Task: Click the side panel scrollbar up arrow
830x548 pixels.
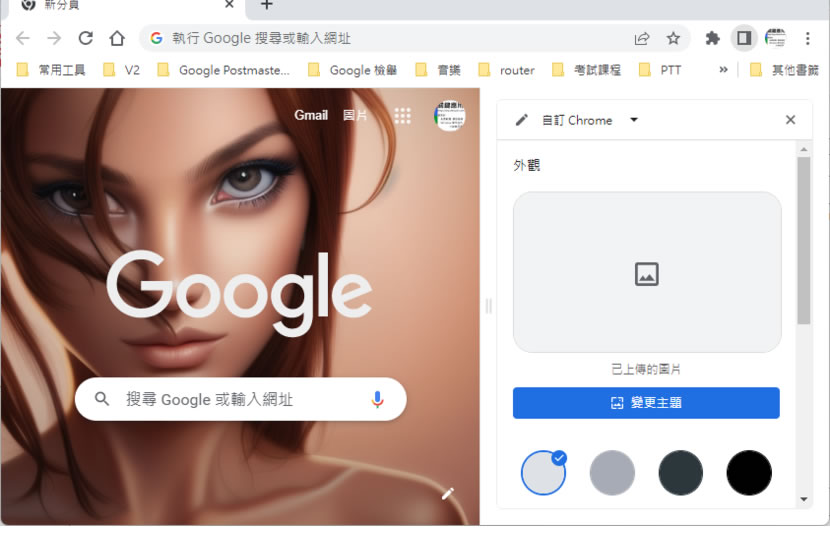Action: point(804,150)
